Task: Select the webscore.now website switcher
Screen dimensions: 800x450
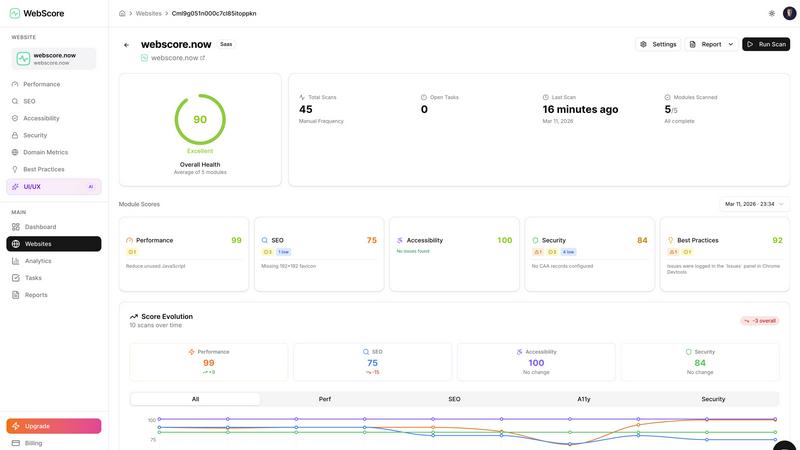Action: [54, 59]
